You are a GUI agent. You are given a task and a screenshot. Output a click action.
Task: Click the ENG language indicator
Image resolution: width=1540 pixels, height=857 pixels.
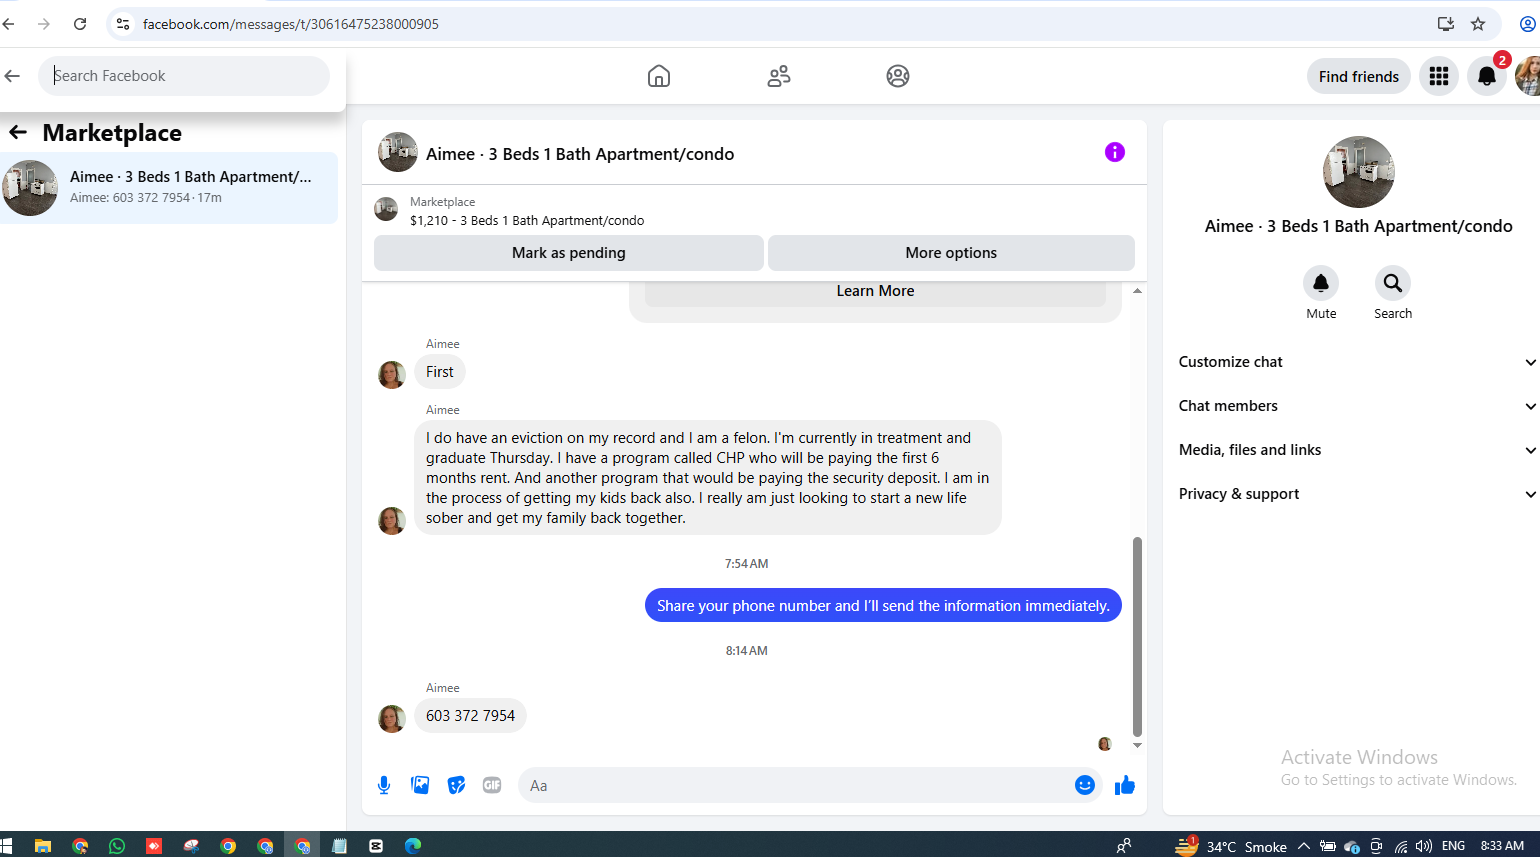click(x=1453, y=846)
